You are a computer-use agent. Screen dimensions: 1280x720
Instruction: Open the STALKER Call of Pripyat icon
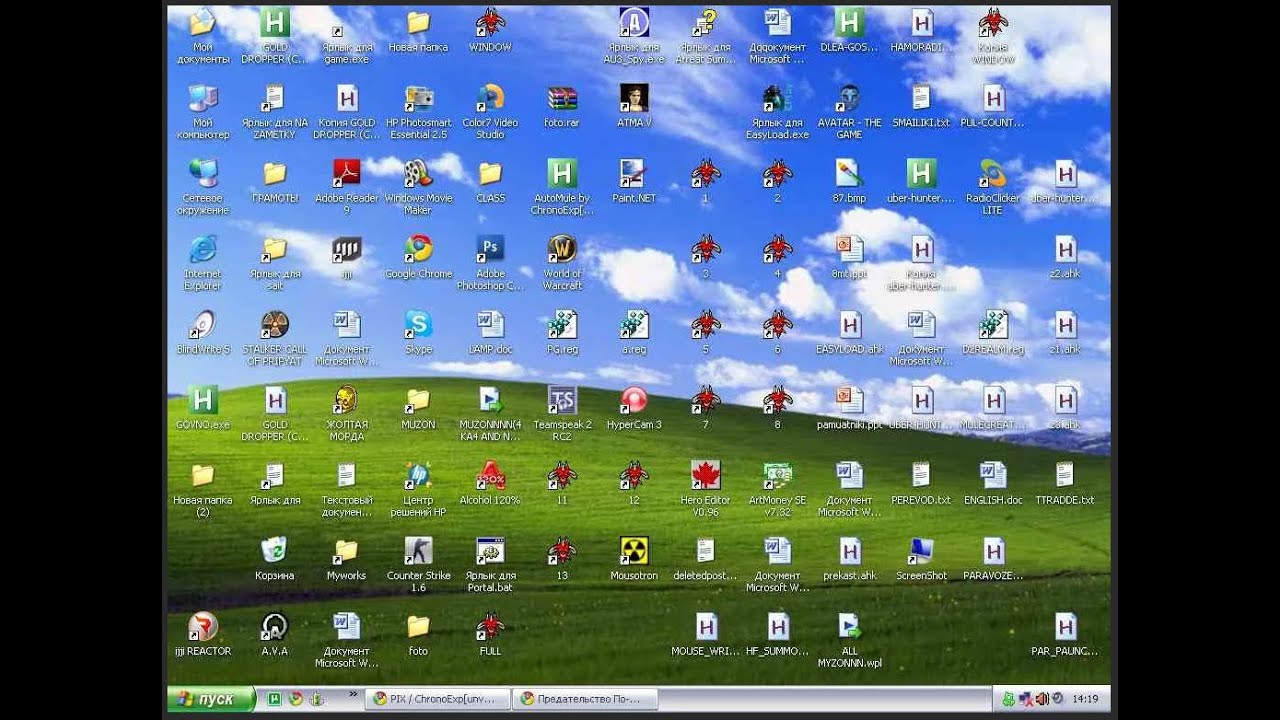click(x=274, y=338)
